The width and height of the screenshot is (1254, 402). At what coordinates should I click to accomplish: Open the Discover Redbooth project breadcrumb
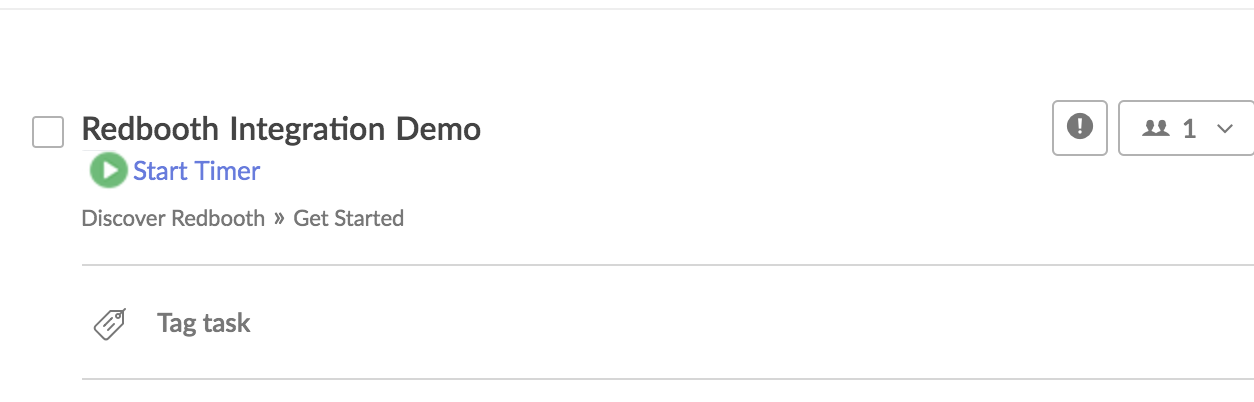coord(173,218)
